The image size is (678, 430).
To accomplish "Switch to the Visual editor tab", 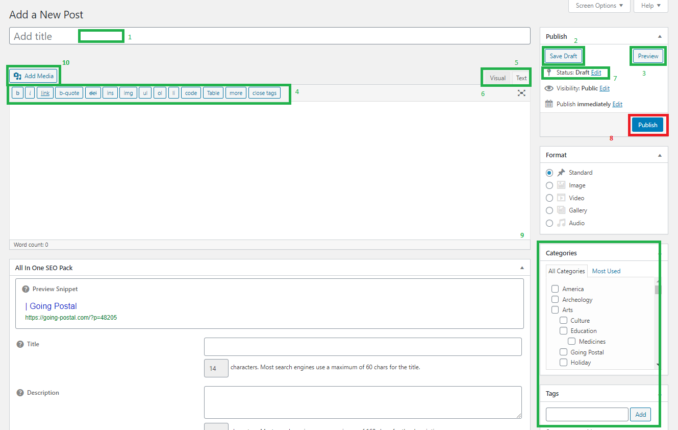I will click(497, 78).
